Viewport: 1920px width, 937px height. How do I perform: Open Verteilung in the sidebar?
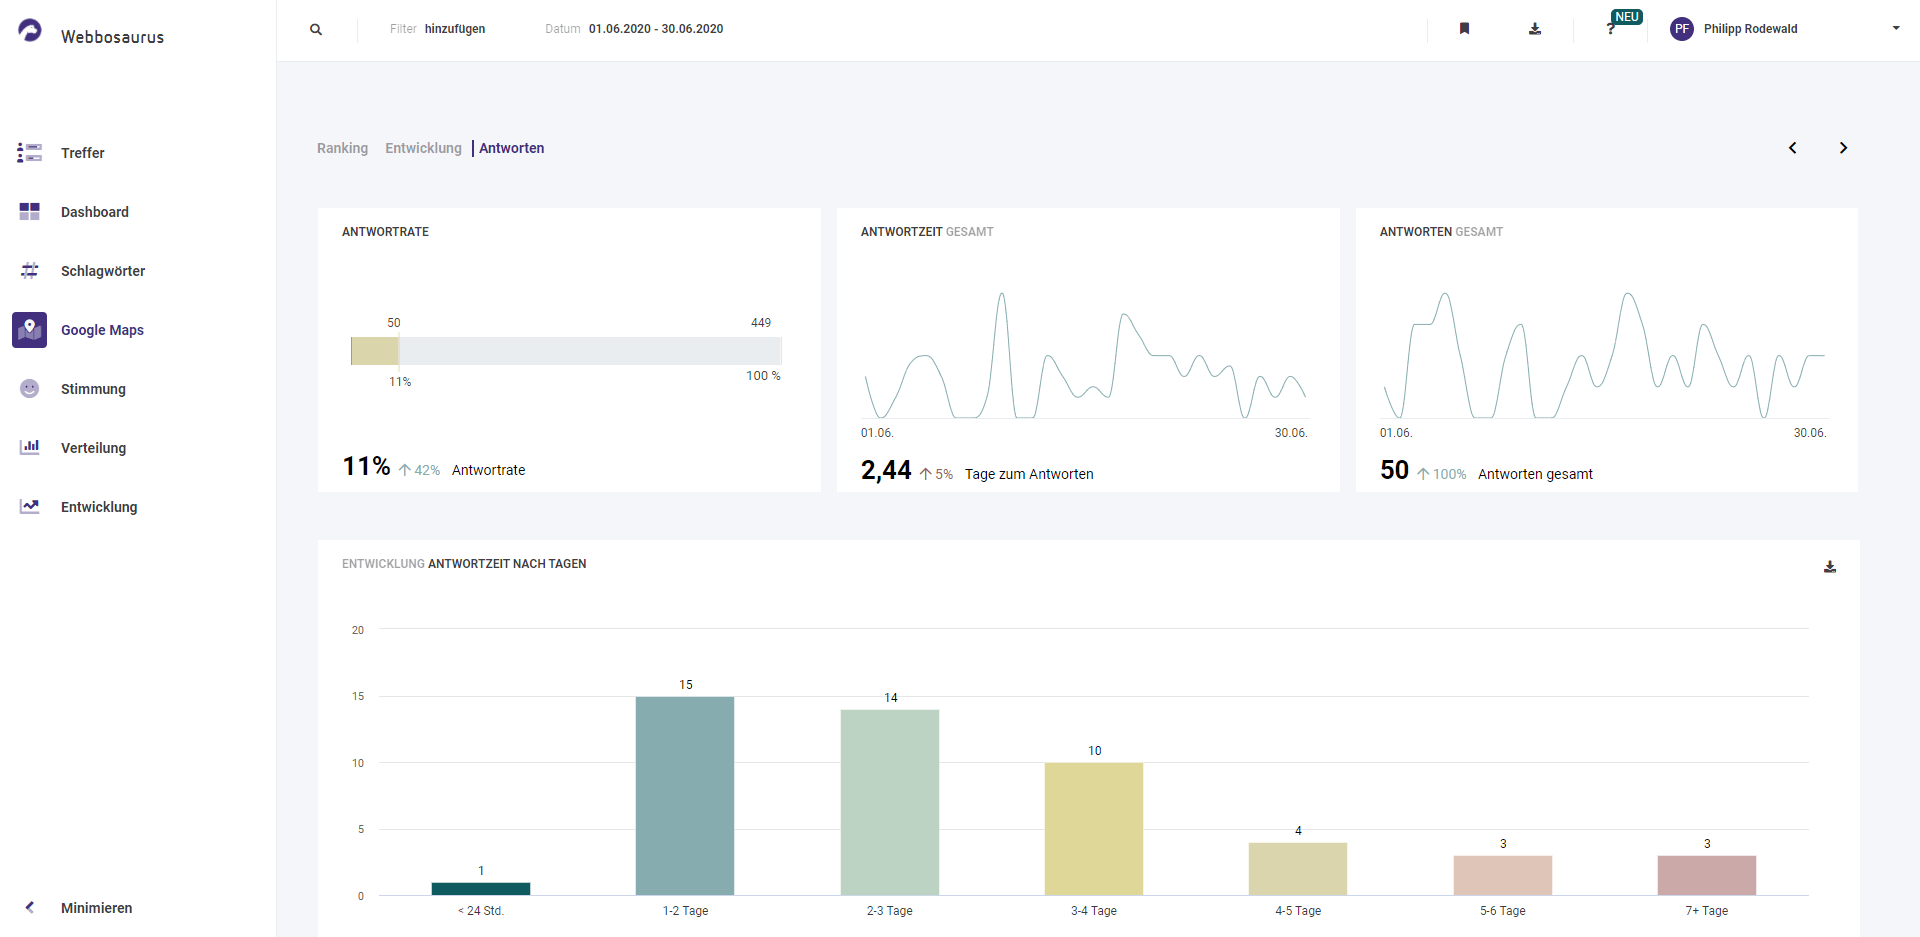click(93, 448)
